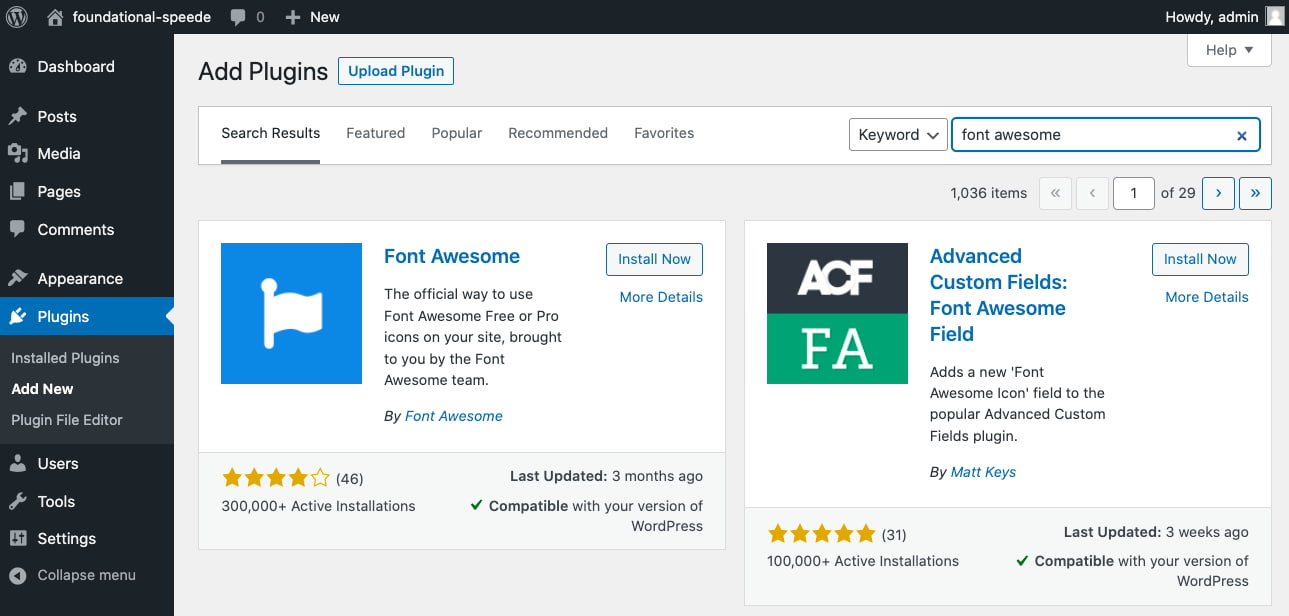Click the Dashboard gauge icon
This screenshot has width=1289, height=616.
pos(18,67)
